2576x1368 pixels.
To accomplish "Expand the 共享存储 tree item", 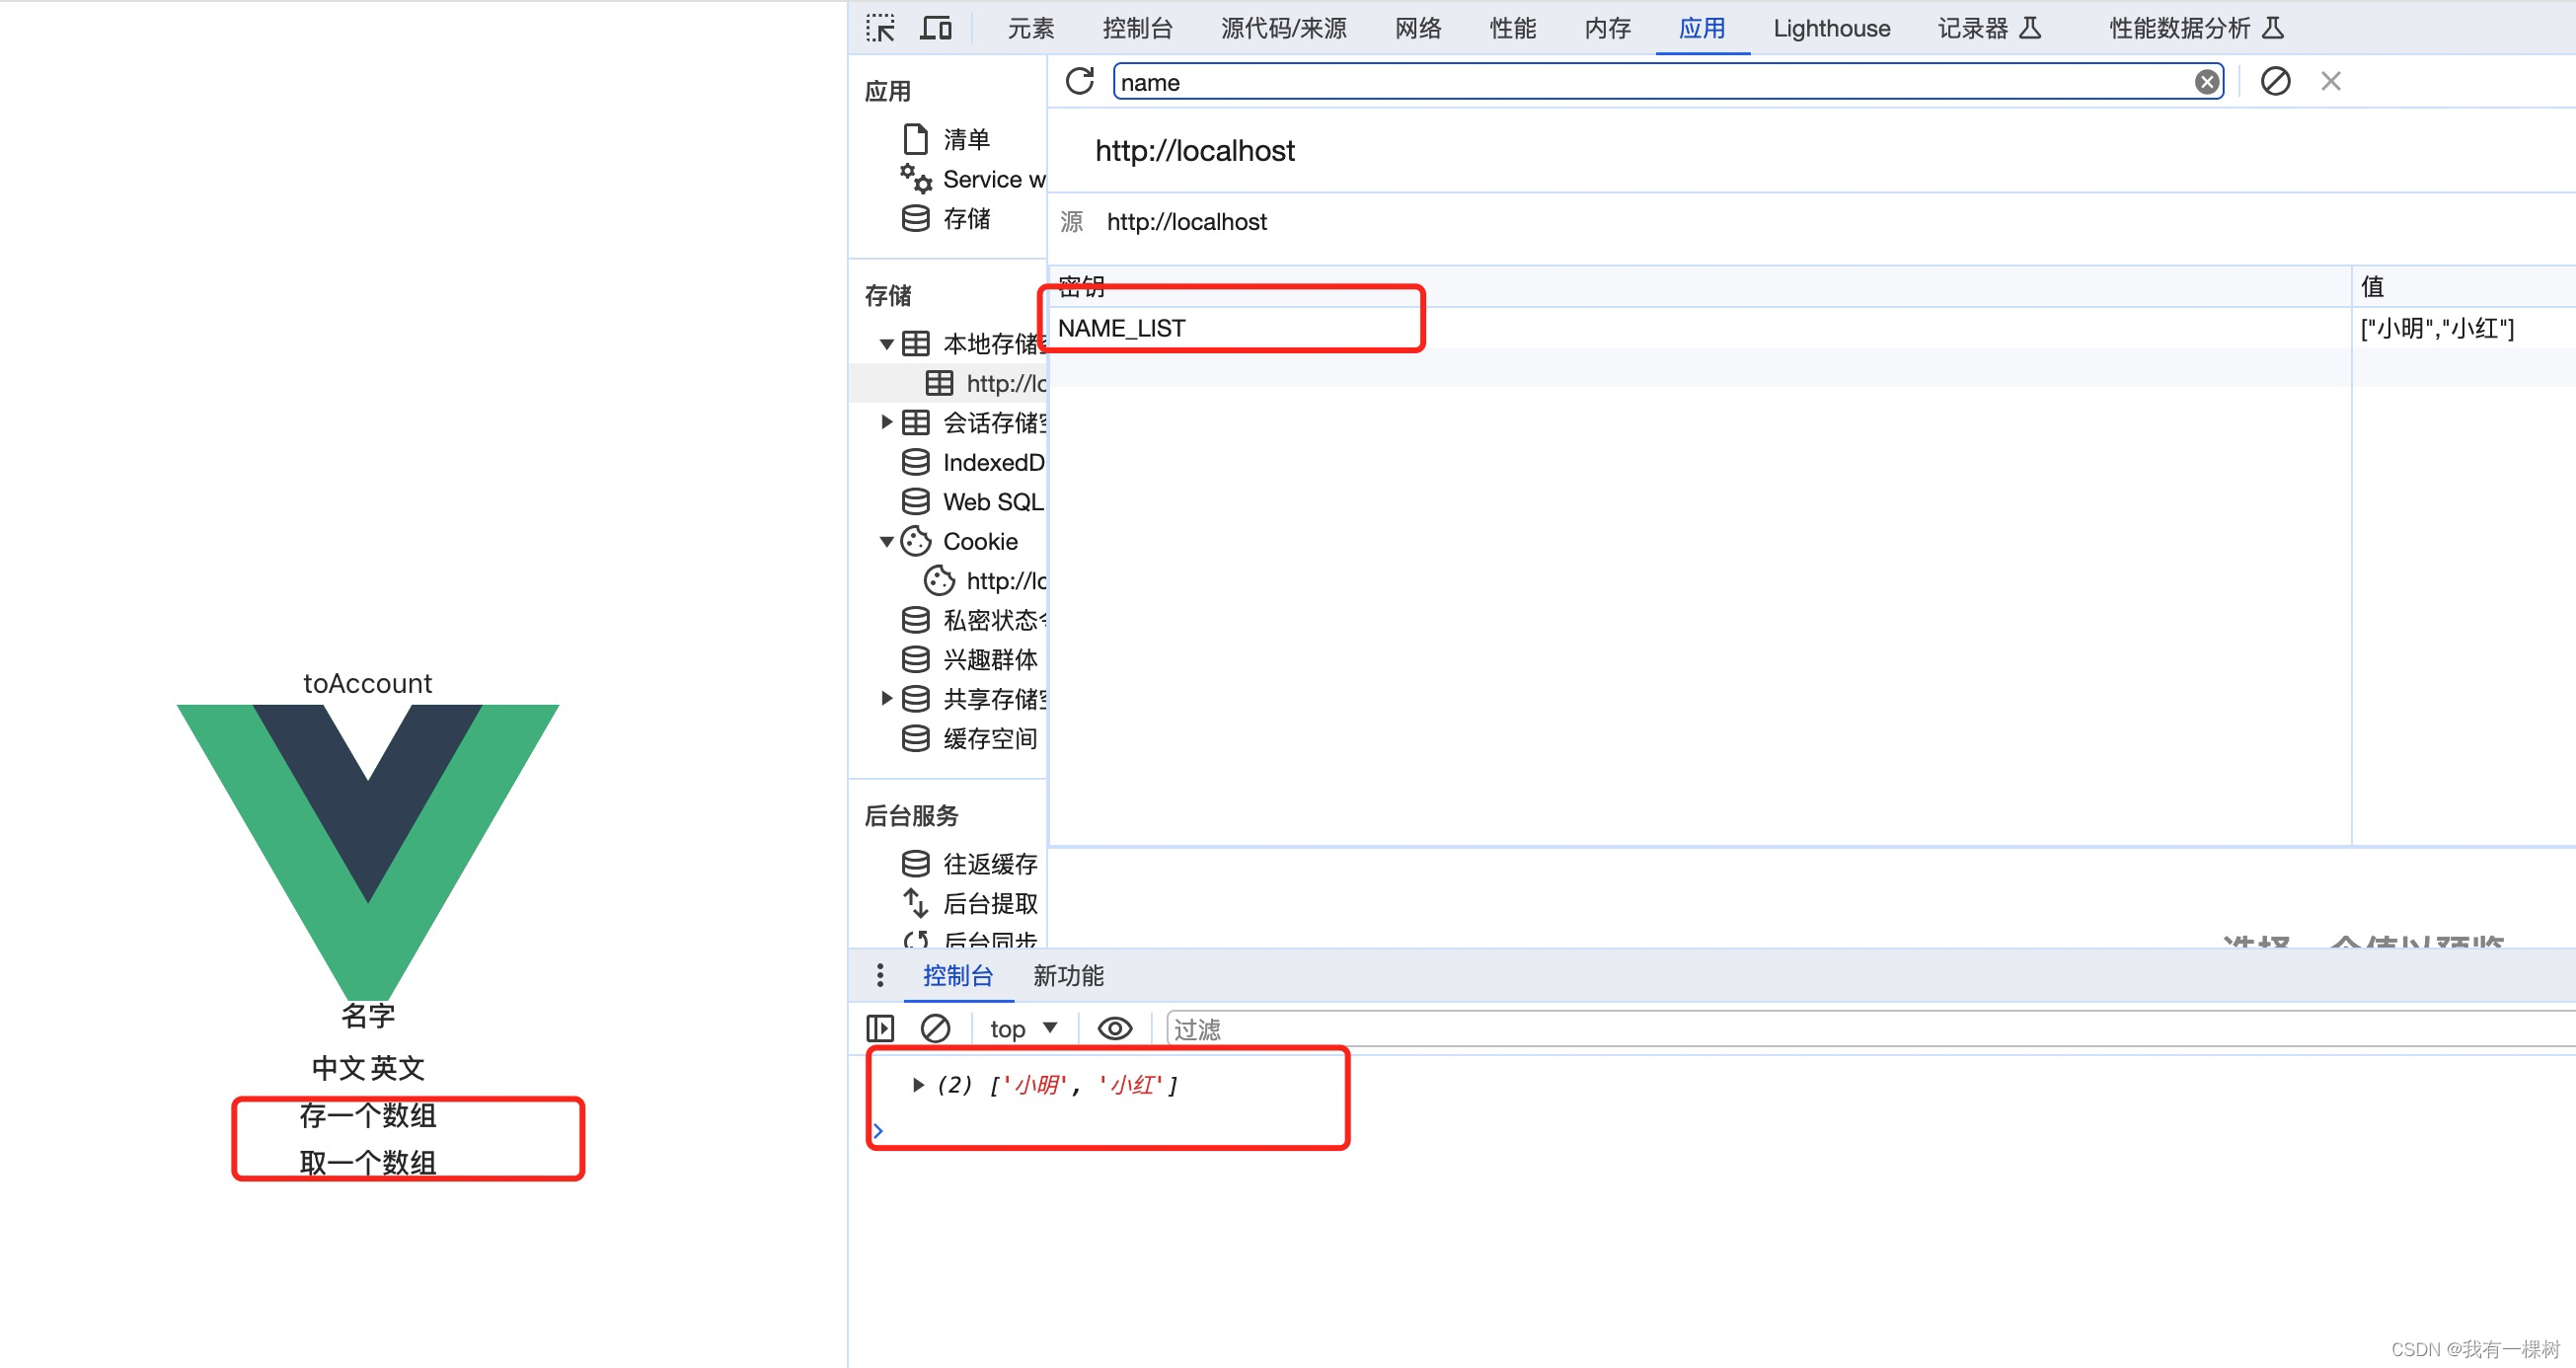I will coord(885,698).
